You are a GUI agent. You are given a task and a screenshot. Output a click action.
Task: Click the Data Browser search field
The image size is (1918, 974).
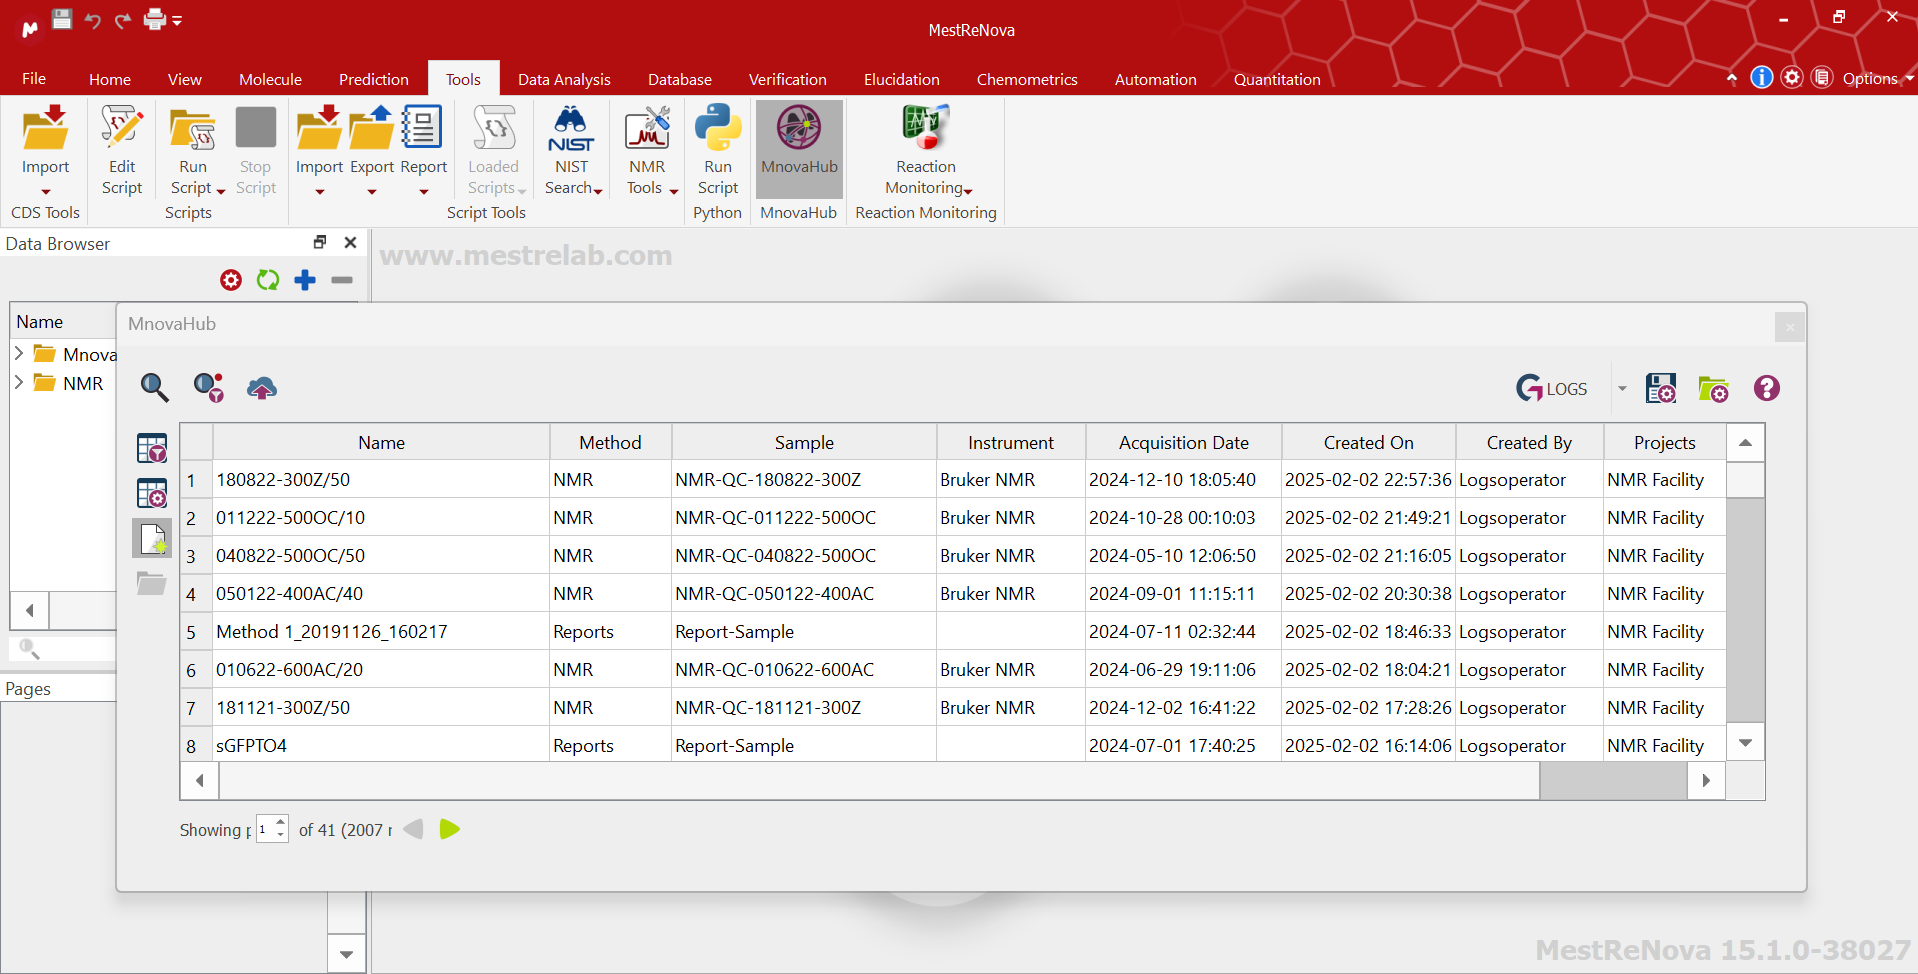click(62, 649)
